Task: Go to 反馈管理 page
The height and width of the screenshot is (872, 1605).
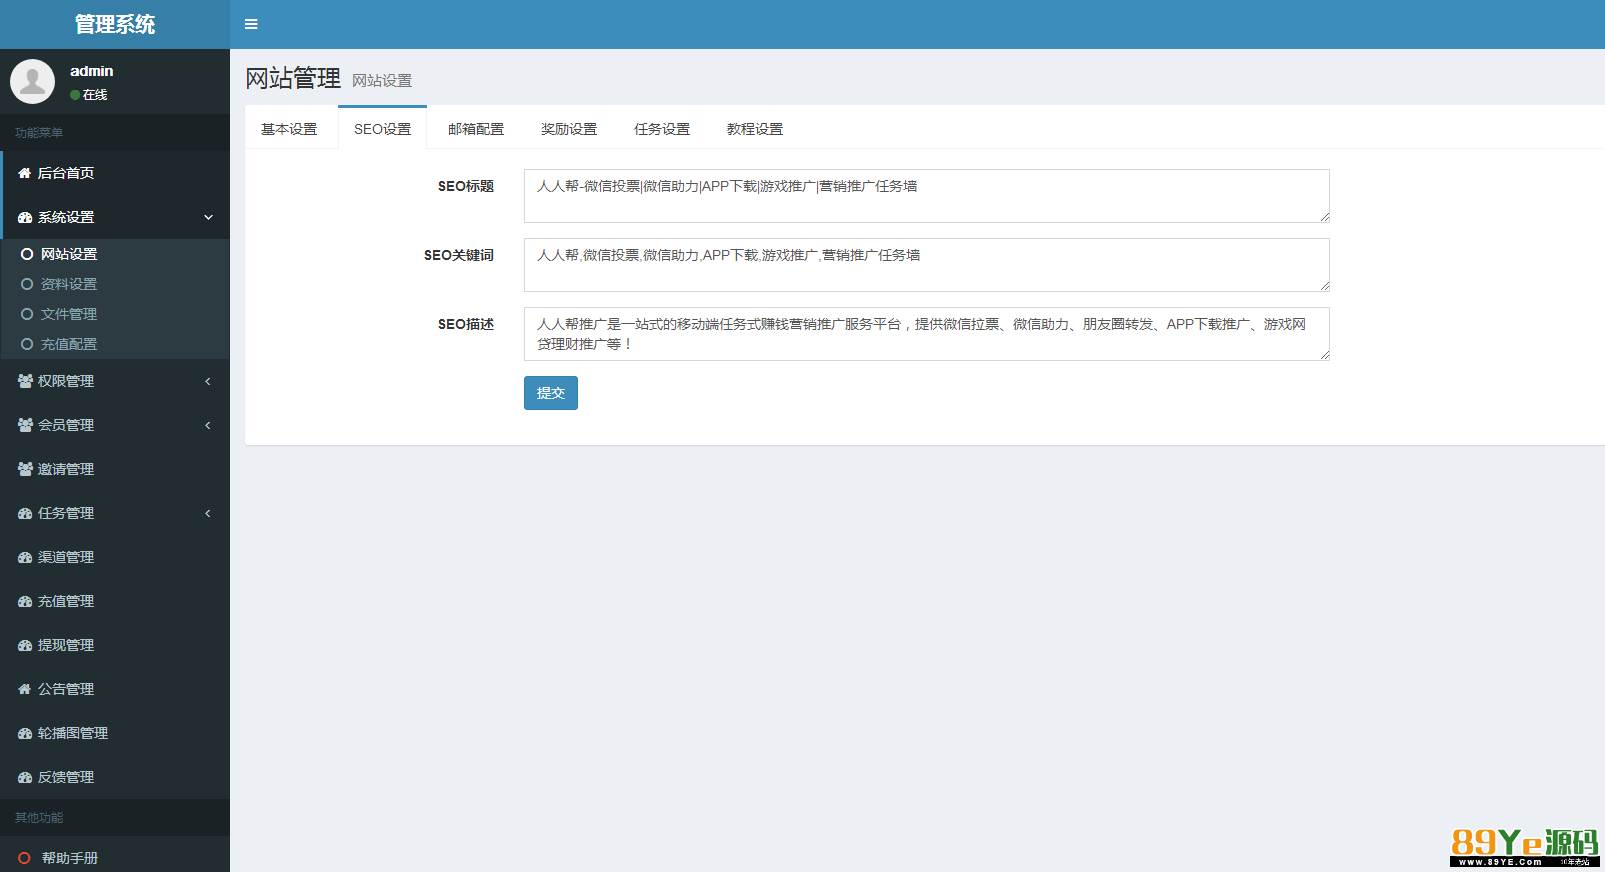Action: click(x=115, y=777)
